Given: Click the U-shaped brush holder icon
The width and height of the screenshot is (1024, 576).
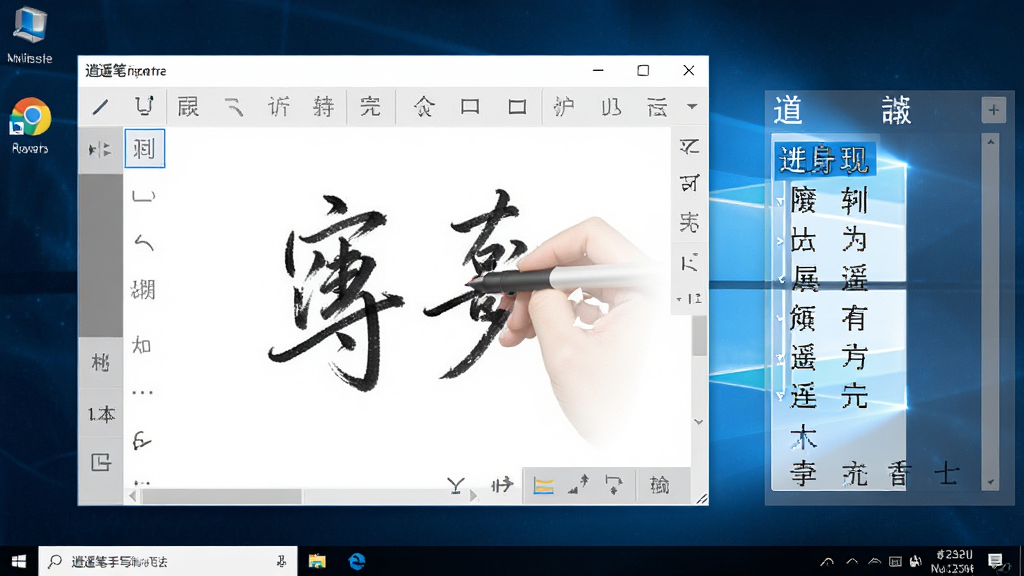Looking at the screenshot, I should [x=144, y=106].
